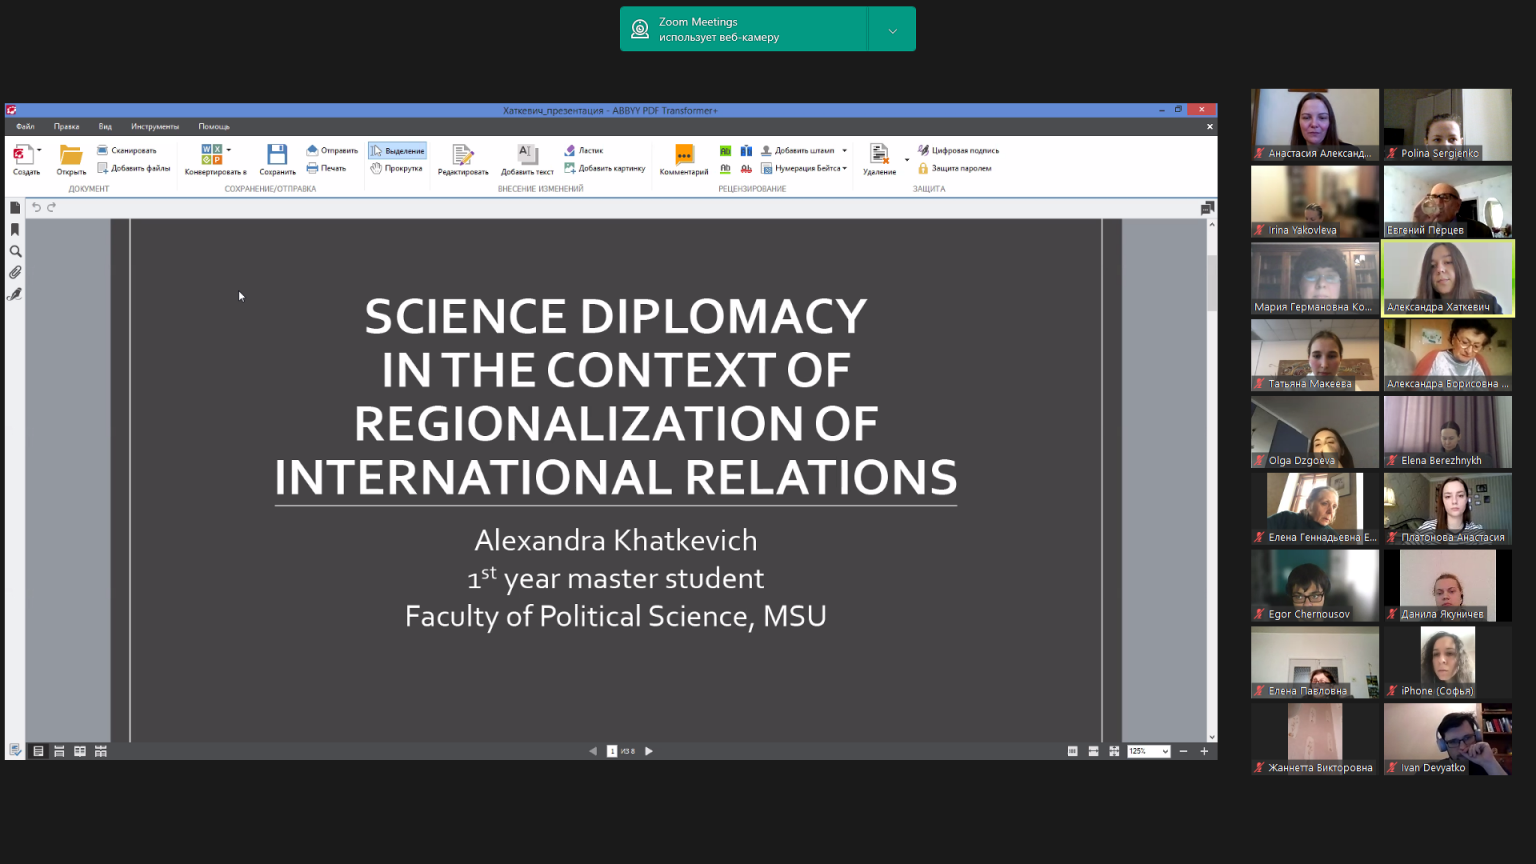The height and width of the screenshot is (864, 1536).
Task: Go to next page with the arrow button
Action: [x=649, y=751]
